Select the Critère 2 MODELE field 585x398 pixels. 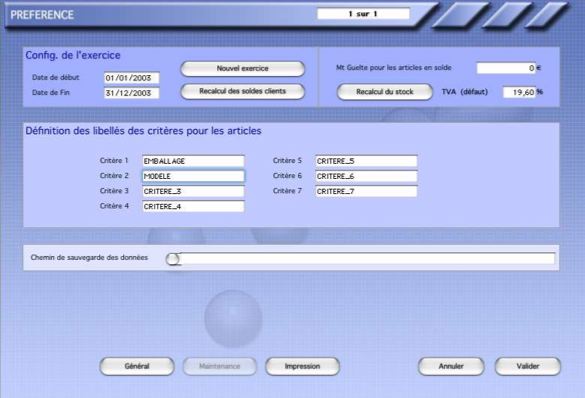point(193,176)
